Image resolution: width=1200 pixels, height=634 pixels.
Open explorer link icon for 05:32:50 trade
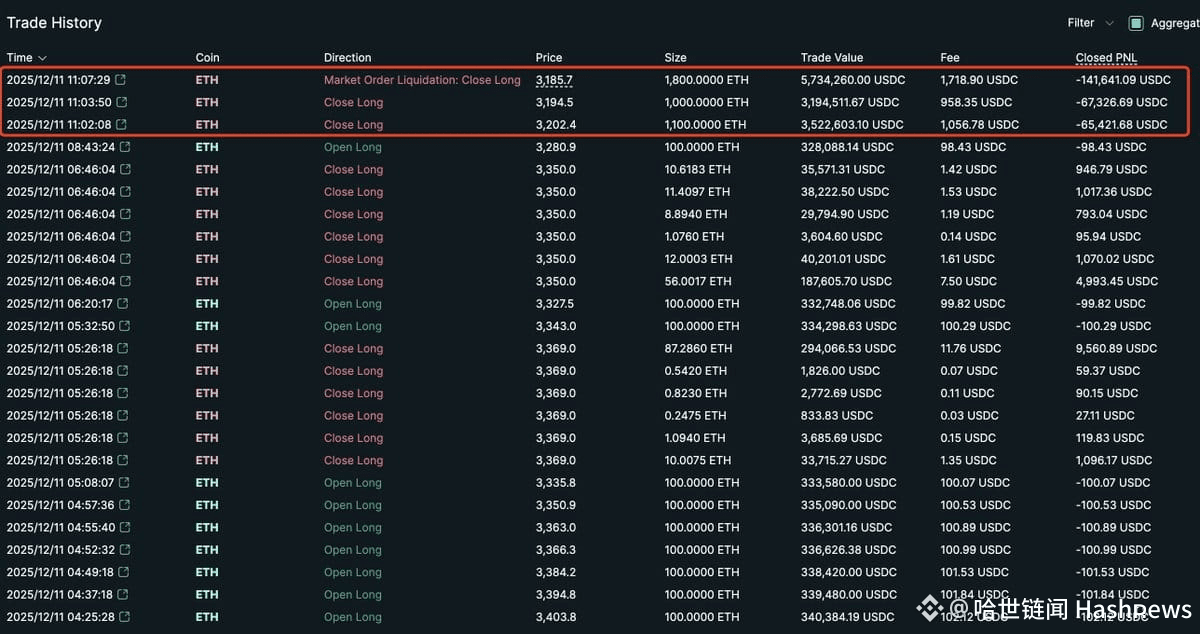click(122, 326)
